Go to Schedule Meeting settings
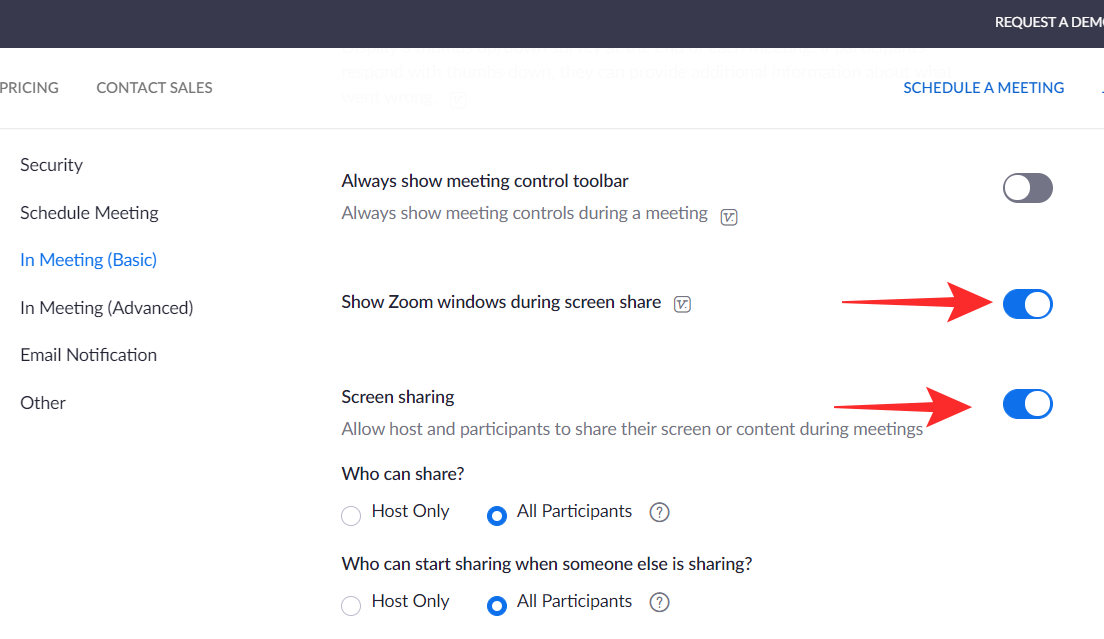This screenshot has height=639, width=1104. 89,213
